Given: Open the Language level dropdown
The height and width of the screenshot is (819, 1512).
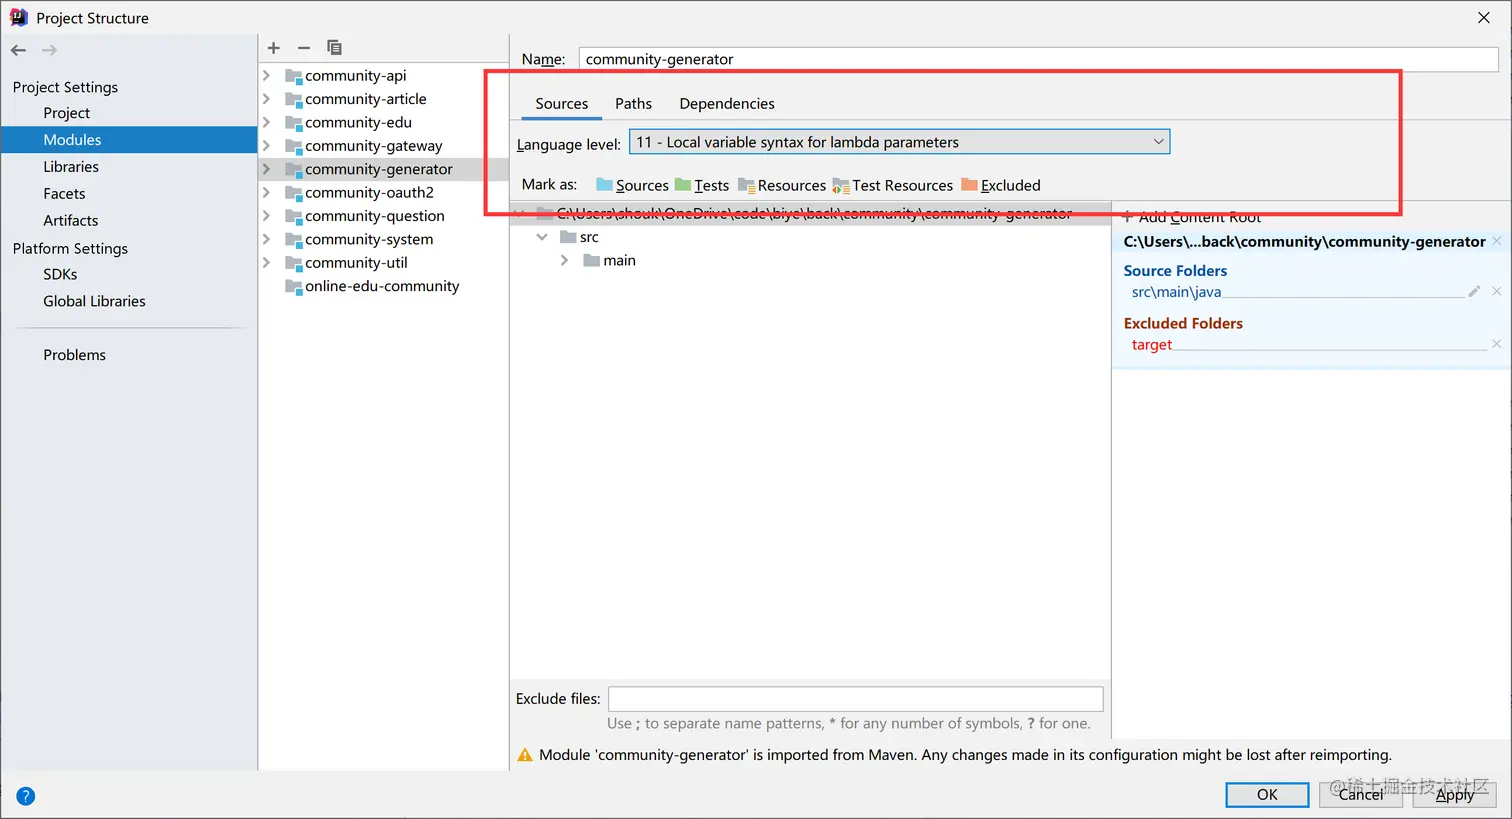Looking at the screenshot, I should point(899,142).
